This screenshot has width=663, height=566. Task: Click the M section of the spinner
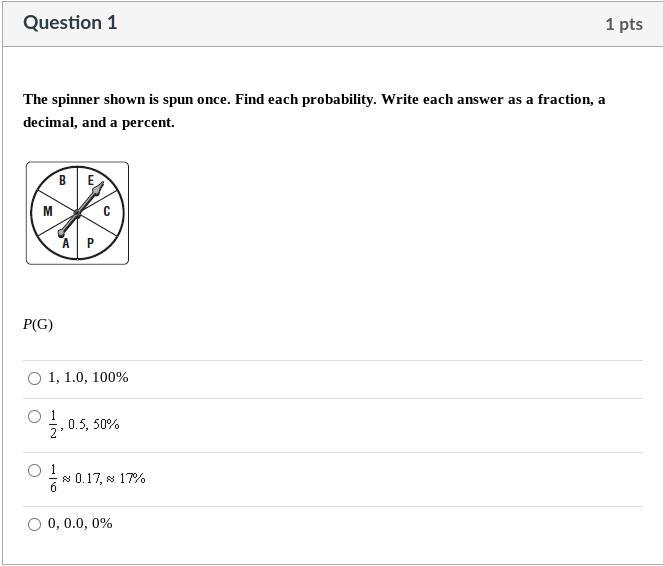pyautogui.click(x=47, y=211)
